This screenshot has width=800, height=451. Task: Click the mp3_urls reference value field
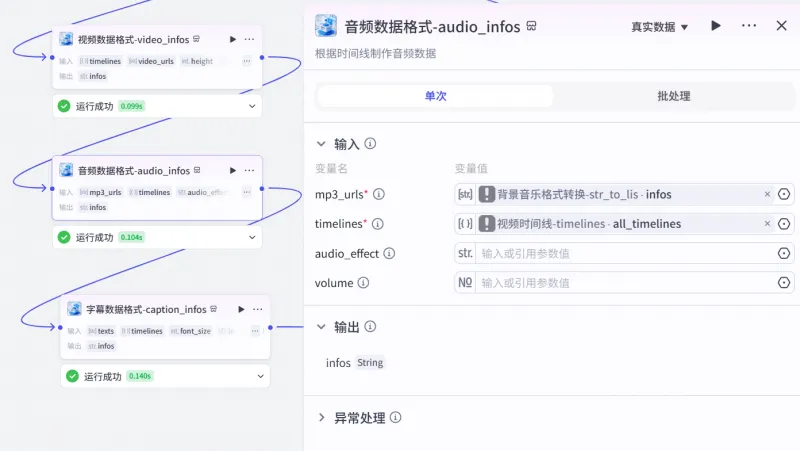pos(624,194)
